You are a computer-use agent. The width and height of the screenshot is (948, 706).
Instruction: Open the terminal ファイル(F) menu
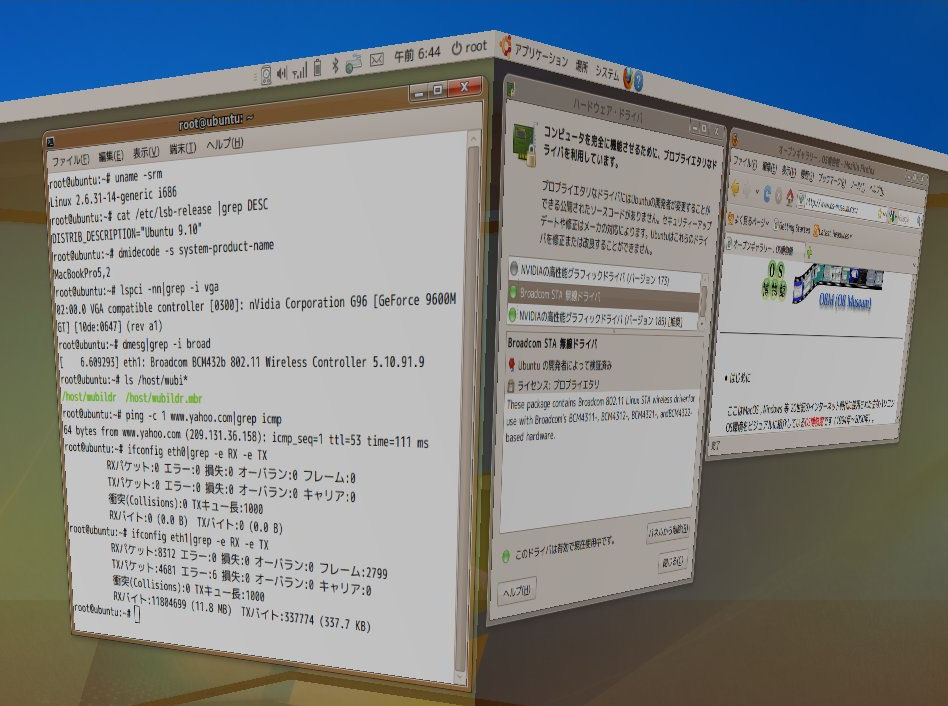(70, 160)
